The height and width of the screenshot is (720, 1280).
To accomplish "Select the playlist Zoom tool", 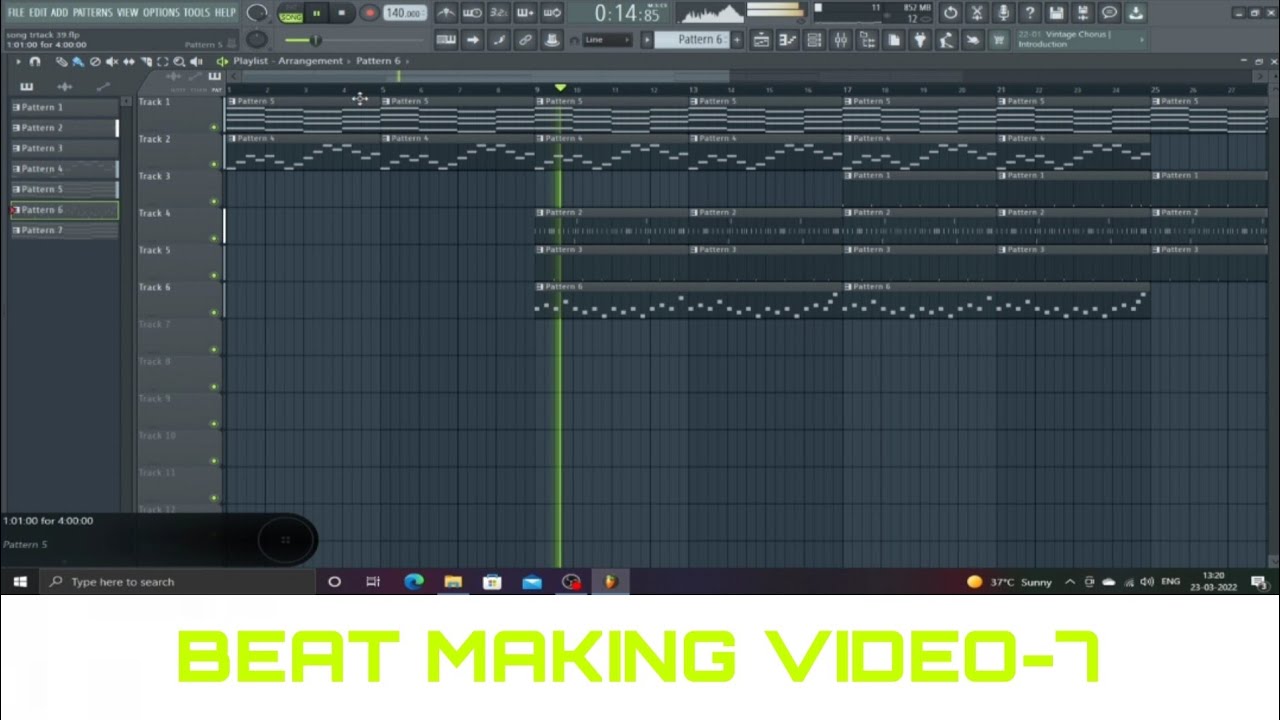I will [x=179, y=61].
